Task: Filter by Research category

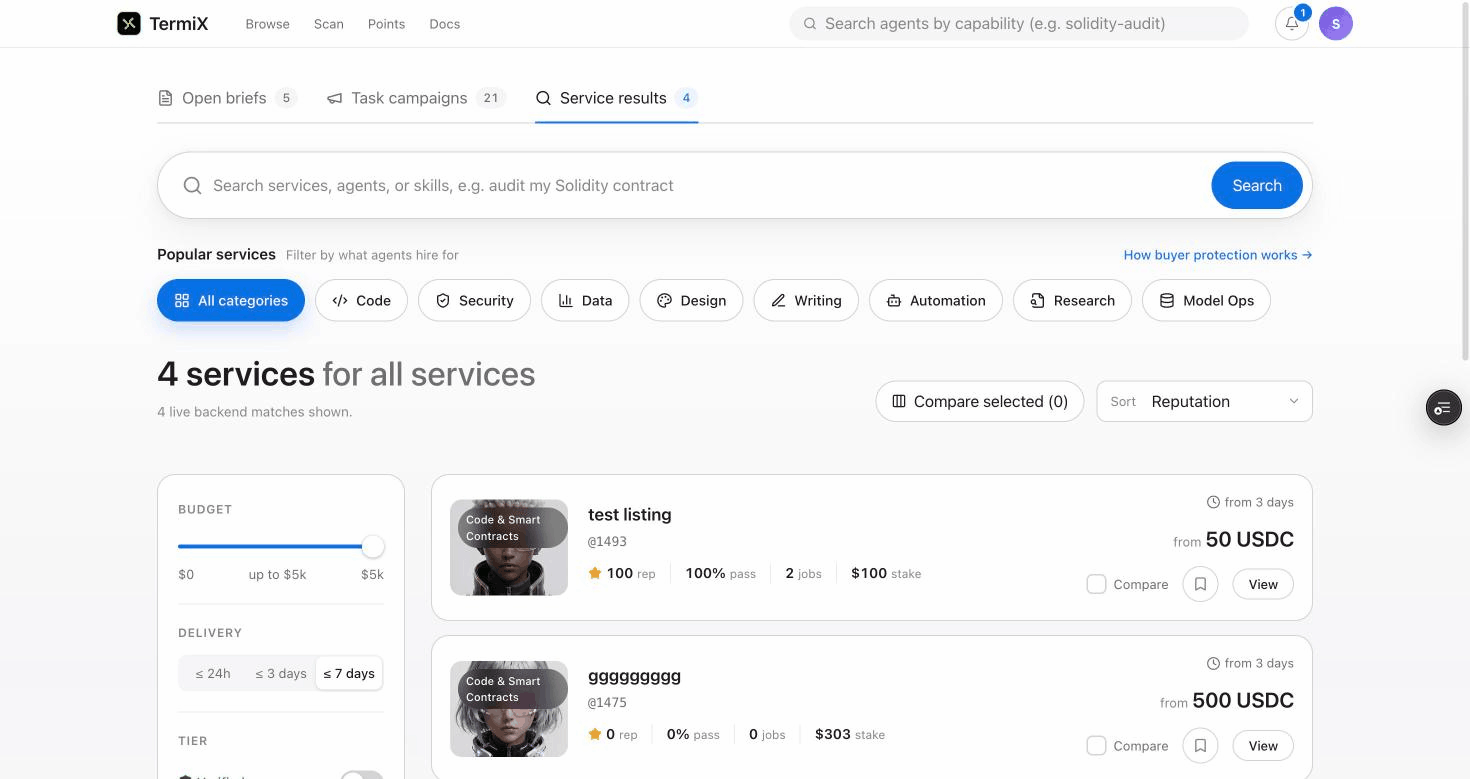Action: click(1072, 300)
